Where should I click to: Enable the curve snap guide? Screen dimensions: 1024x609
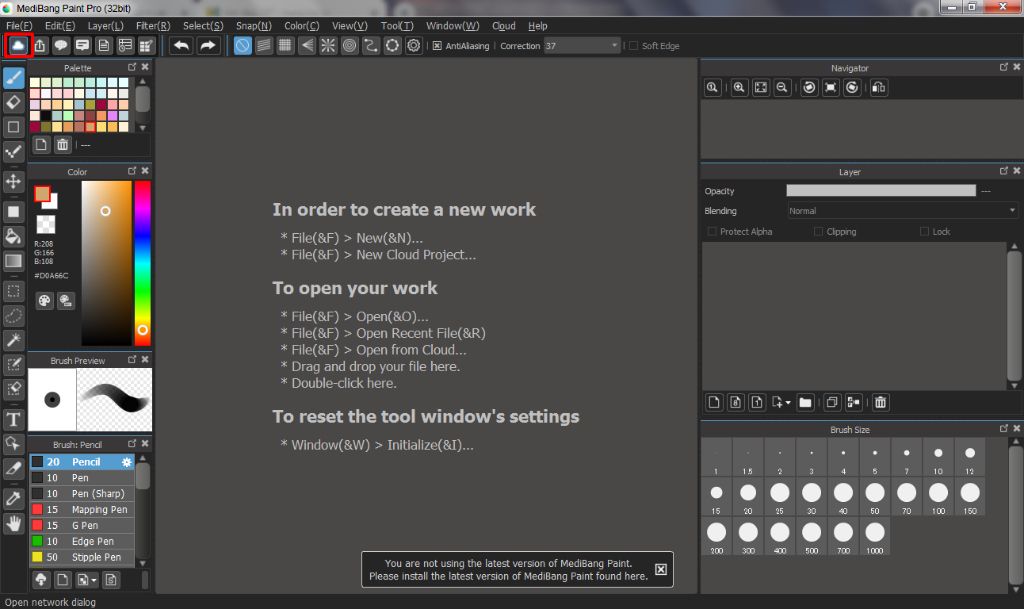pos(371,46)
